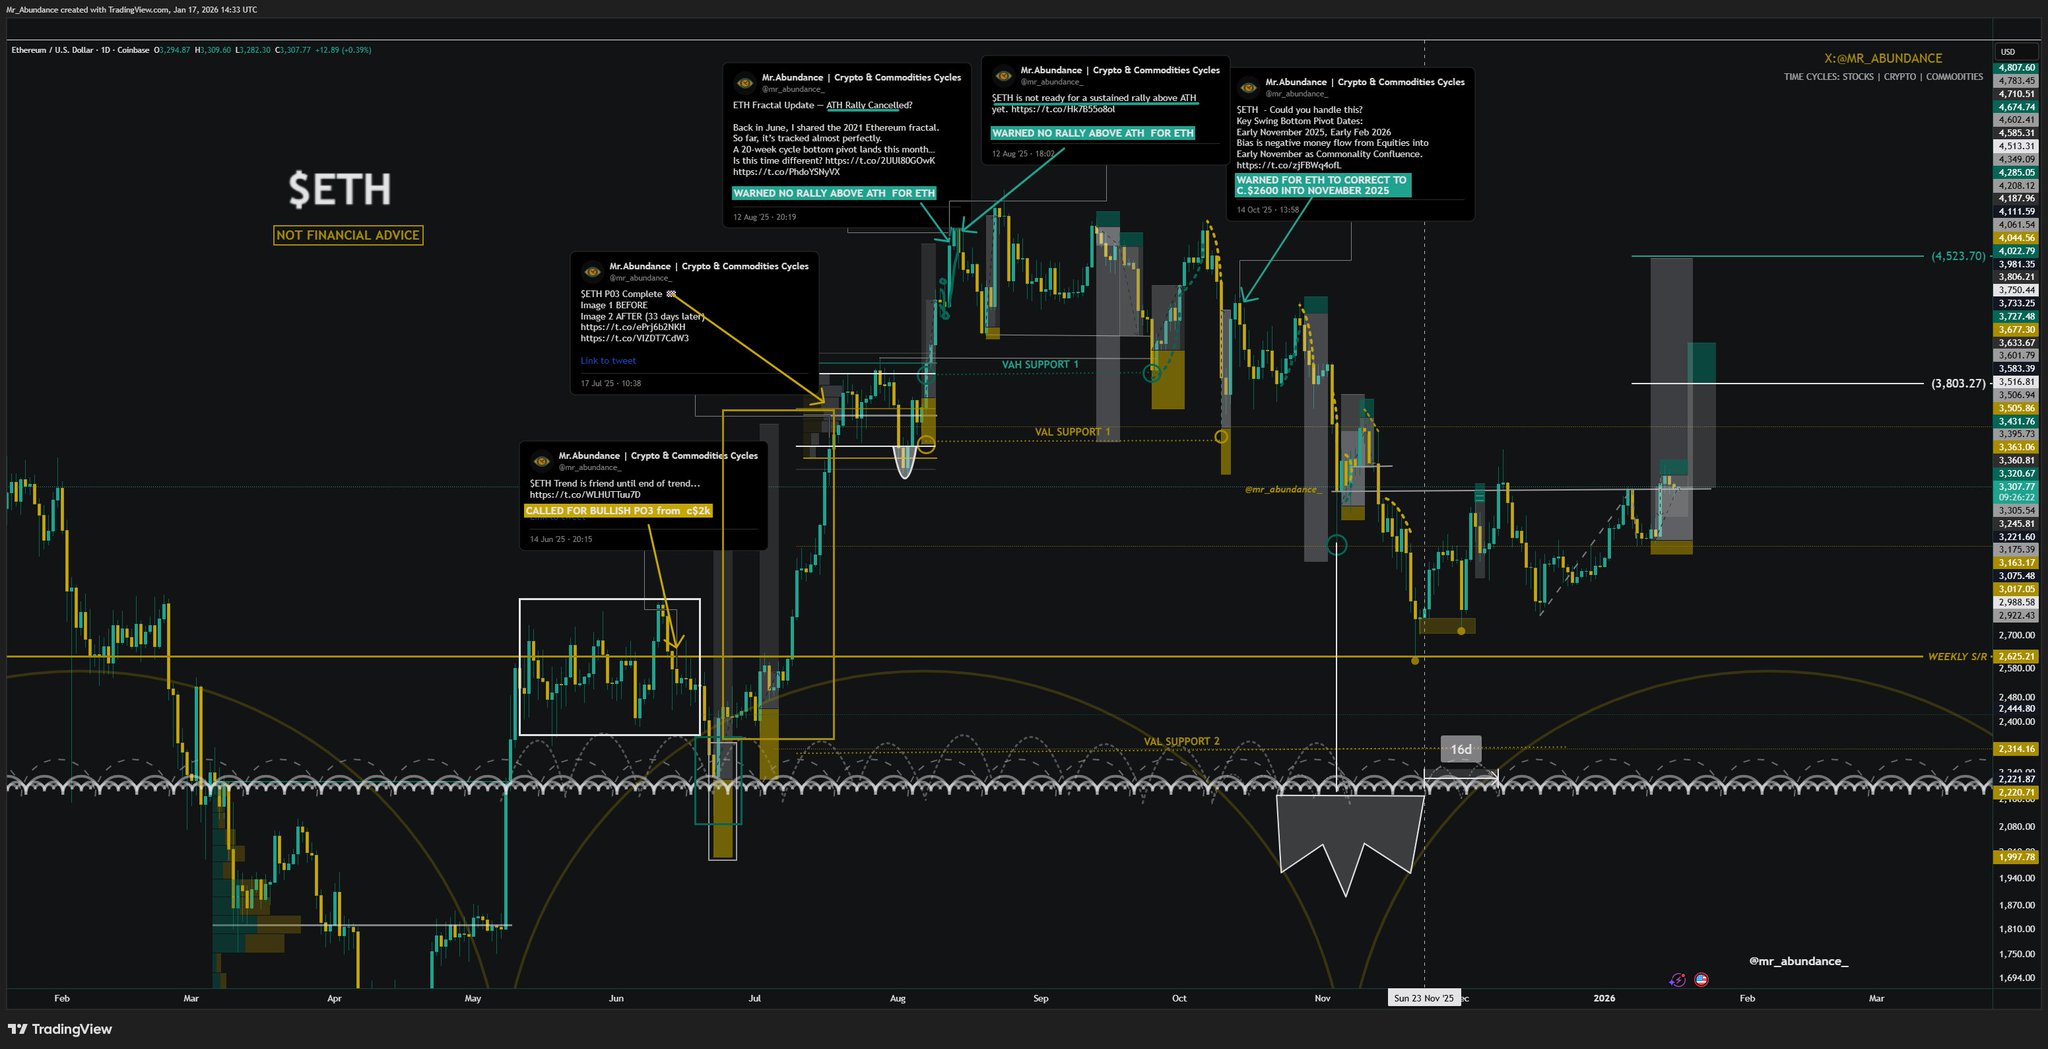Click the large '$ETH' title text
Screen dimensions: 2048x1049
click(340, 189)
